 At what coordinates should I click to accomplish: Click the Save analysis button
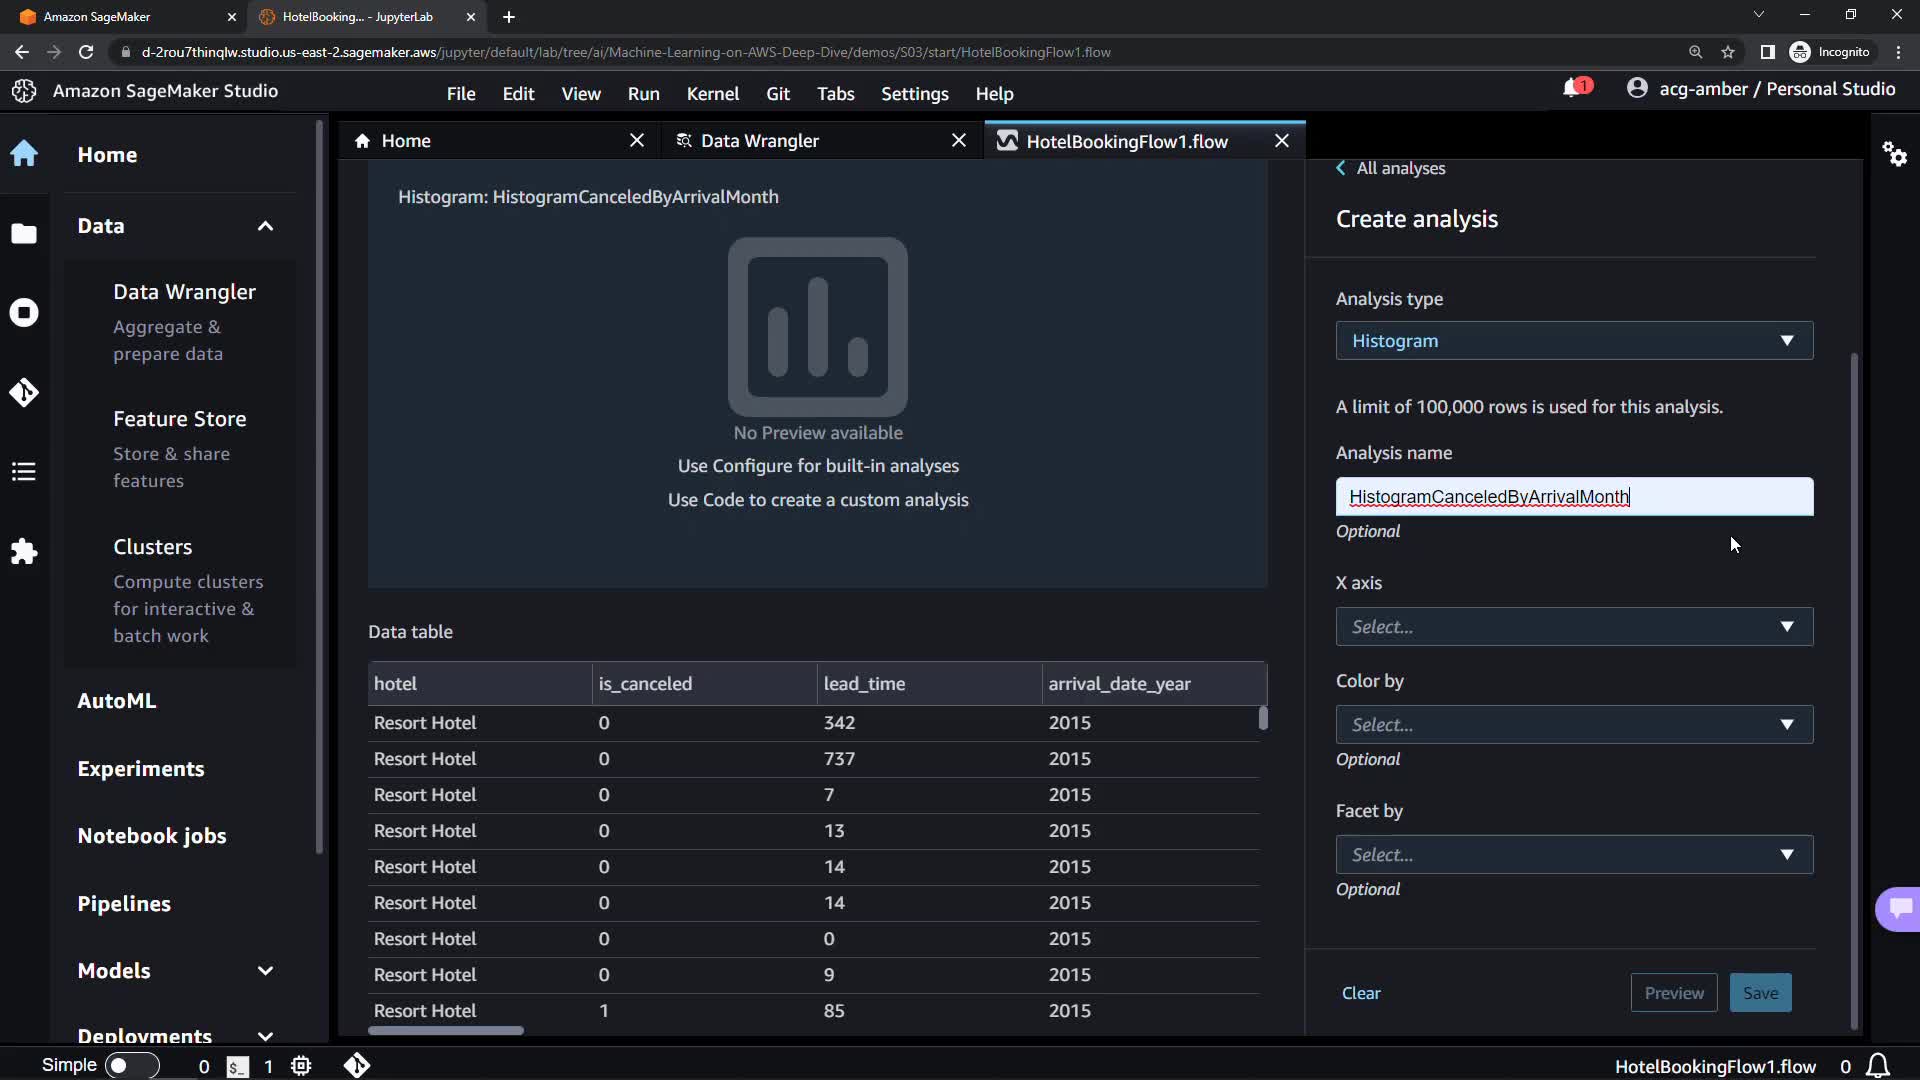(x=1760, y=993)
